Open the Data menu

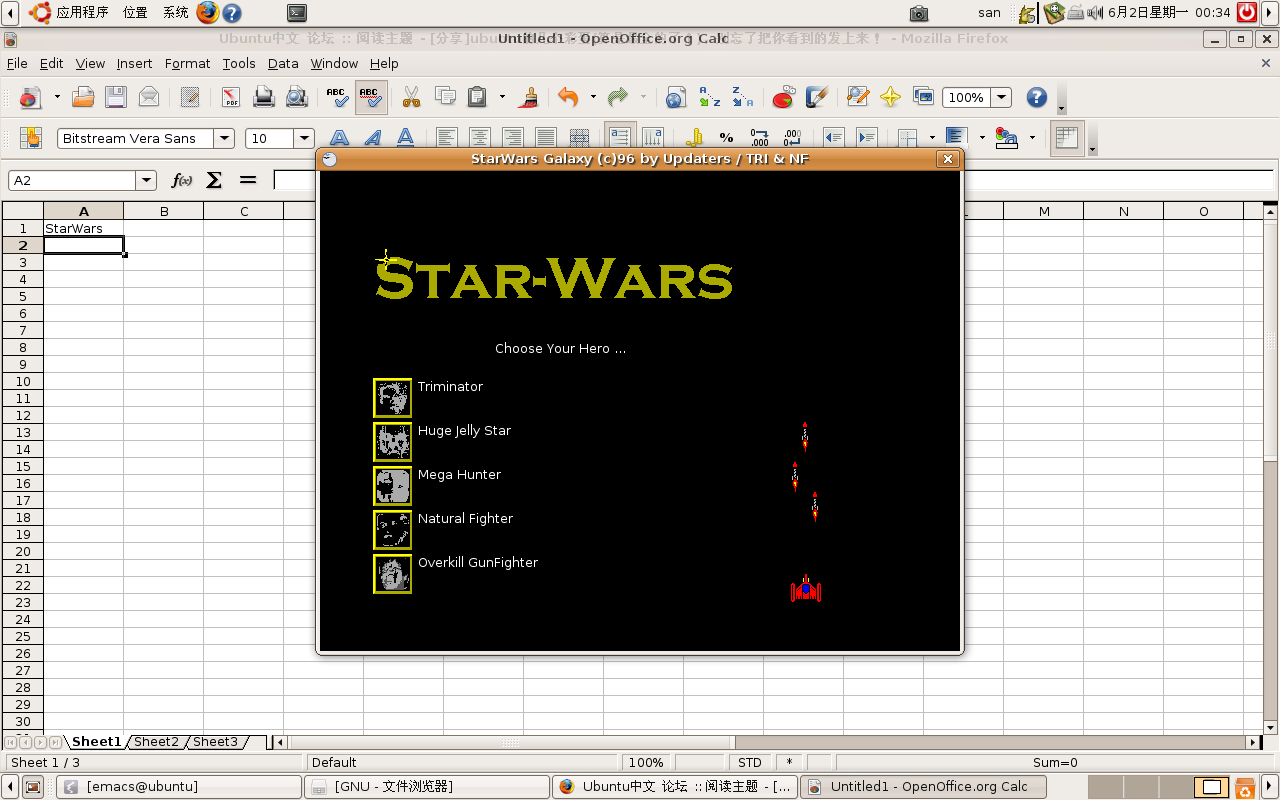[283, 63]
